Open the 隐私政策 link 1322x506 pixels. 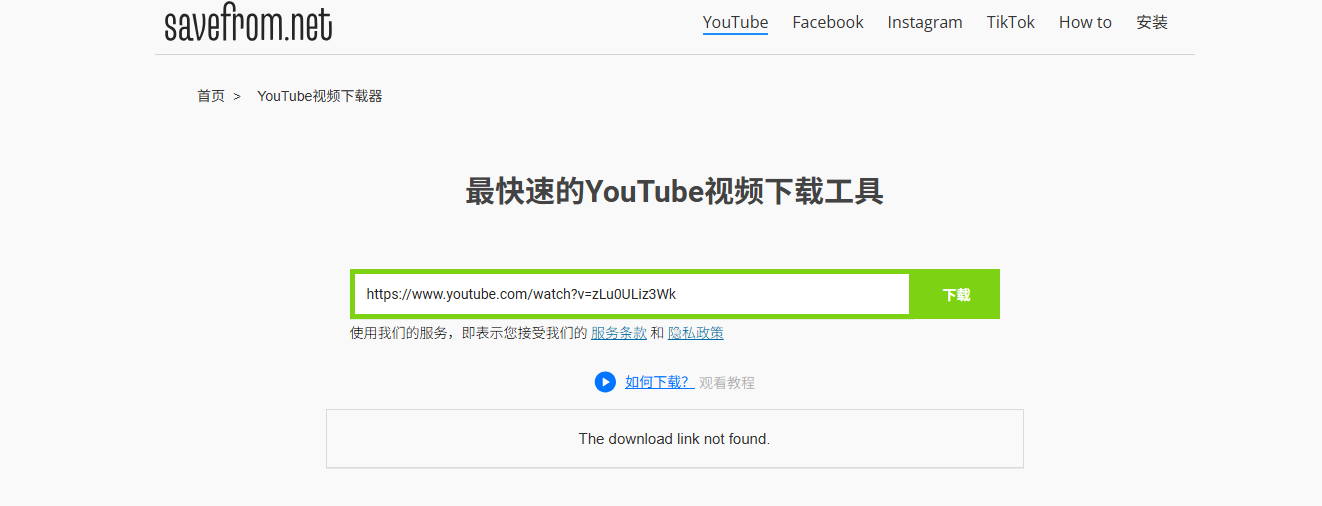click(x=695, y=333)
